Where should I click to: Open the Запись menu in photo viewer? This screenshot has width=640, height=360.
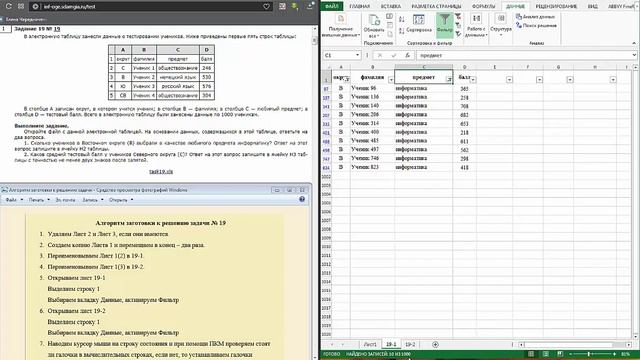[x=93, y=200]
